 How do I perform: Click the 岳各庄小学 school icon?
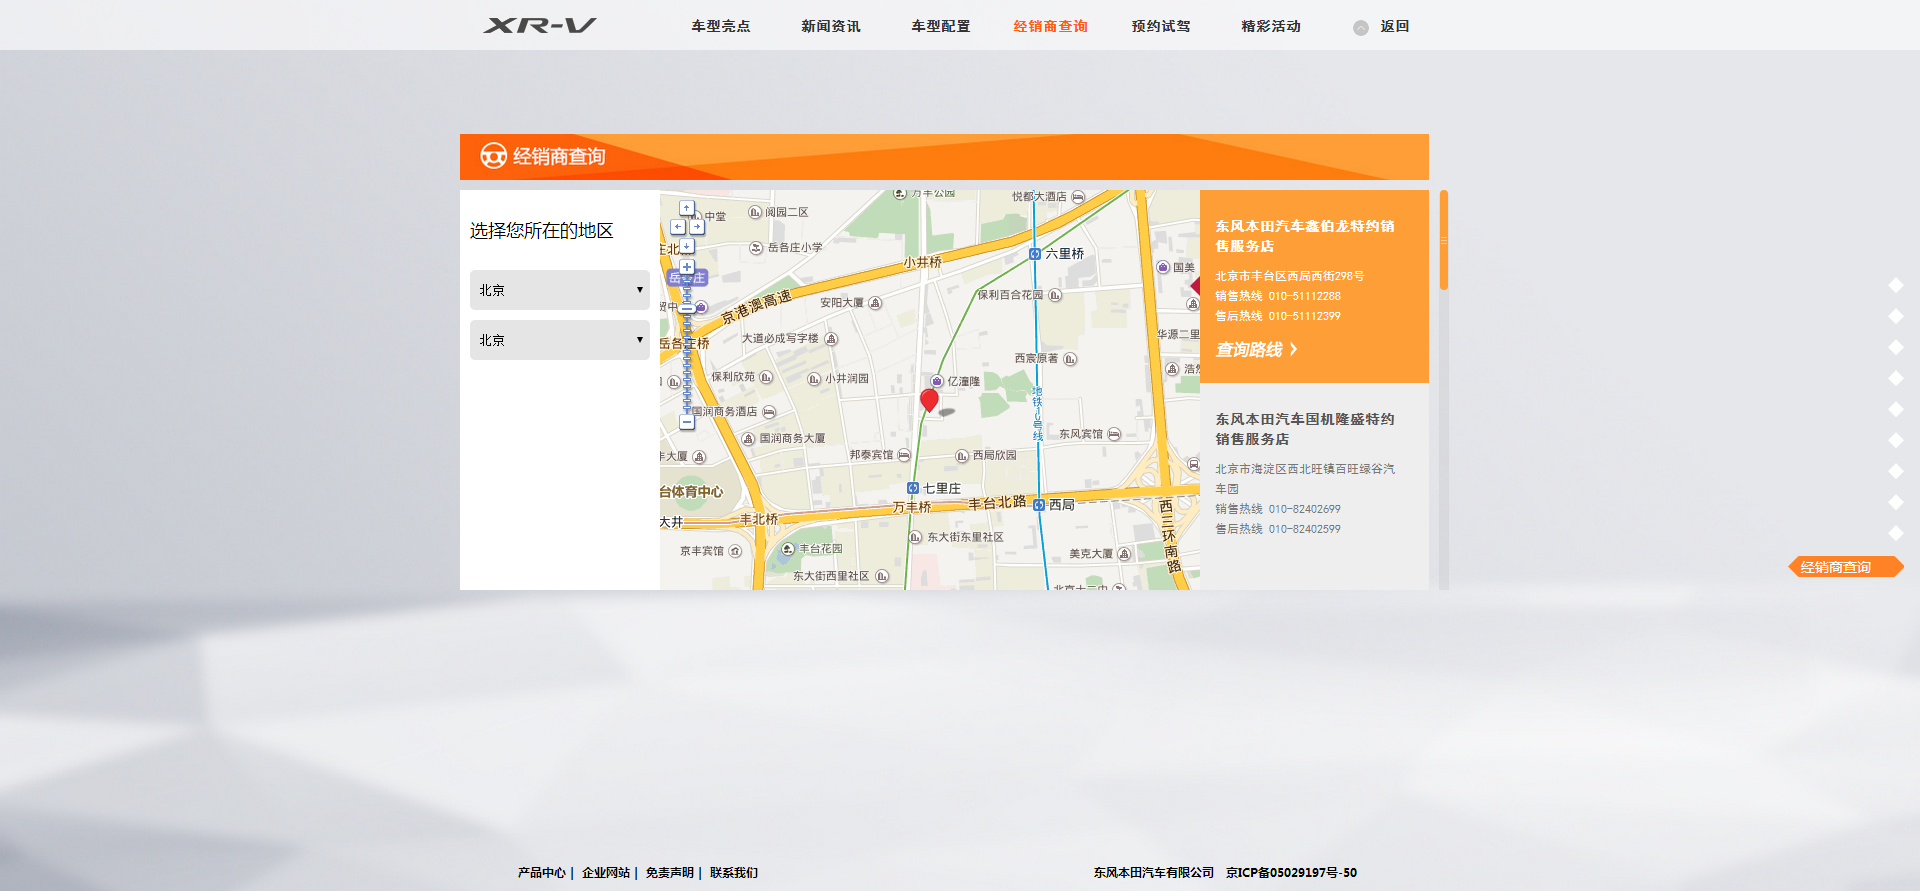tap(756, 248)
